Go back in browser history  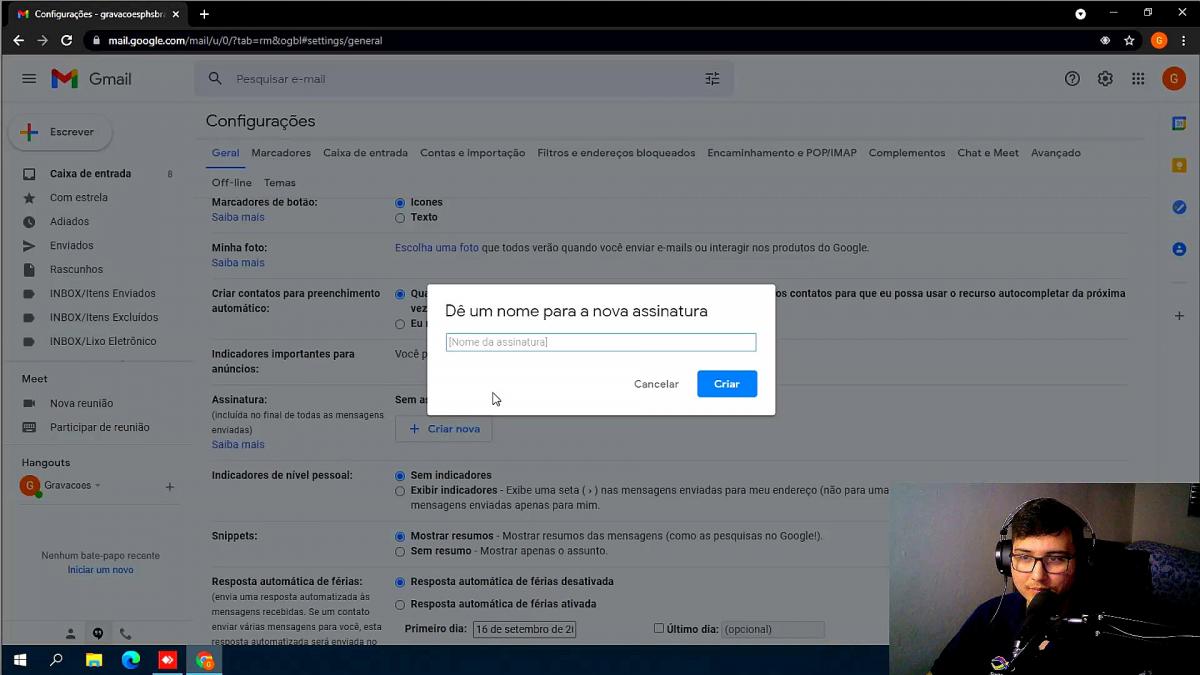tap(18, 41)
